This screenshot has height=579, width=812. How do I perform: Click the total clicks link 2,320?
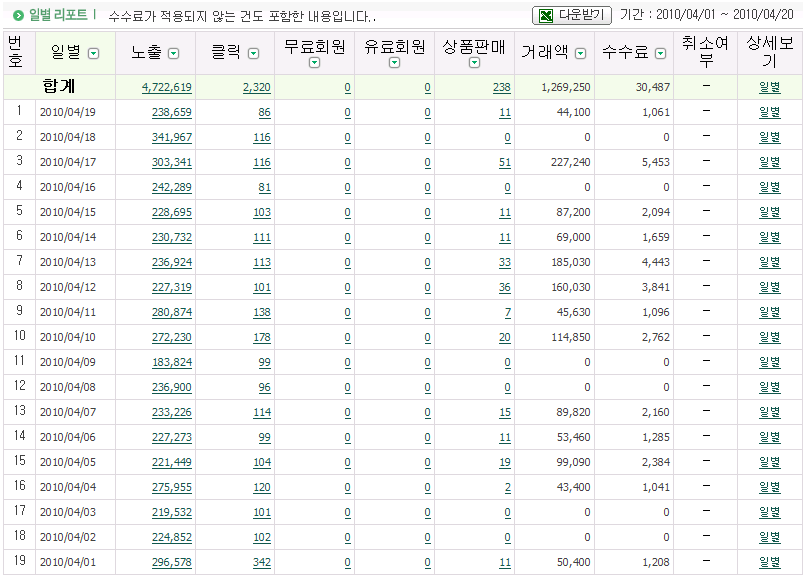point(257,88)
